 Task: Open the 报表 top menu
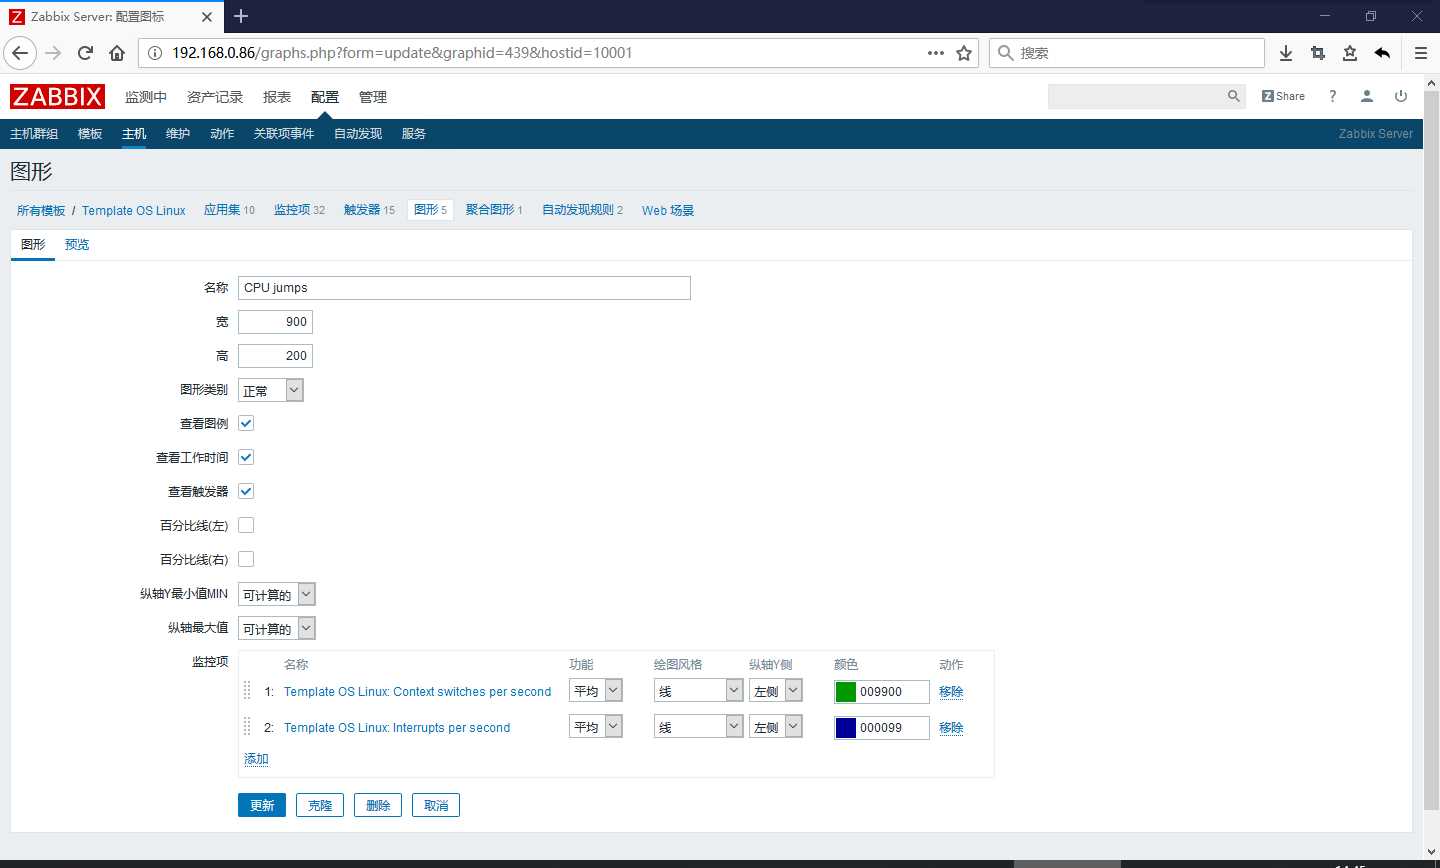tap(277, 97)
